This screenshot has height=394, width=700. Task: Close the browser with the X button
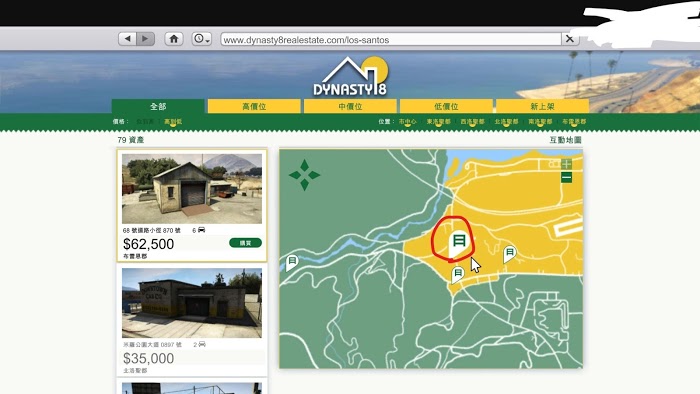pyautogui.click(x=570, y=39)
